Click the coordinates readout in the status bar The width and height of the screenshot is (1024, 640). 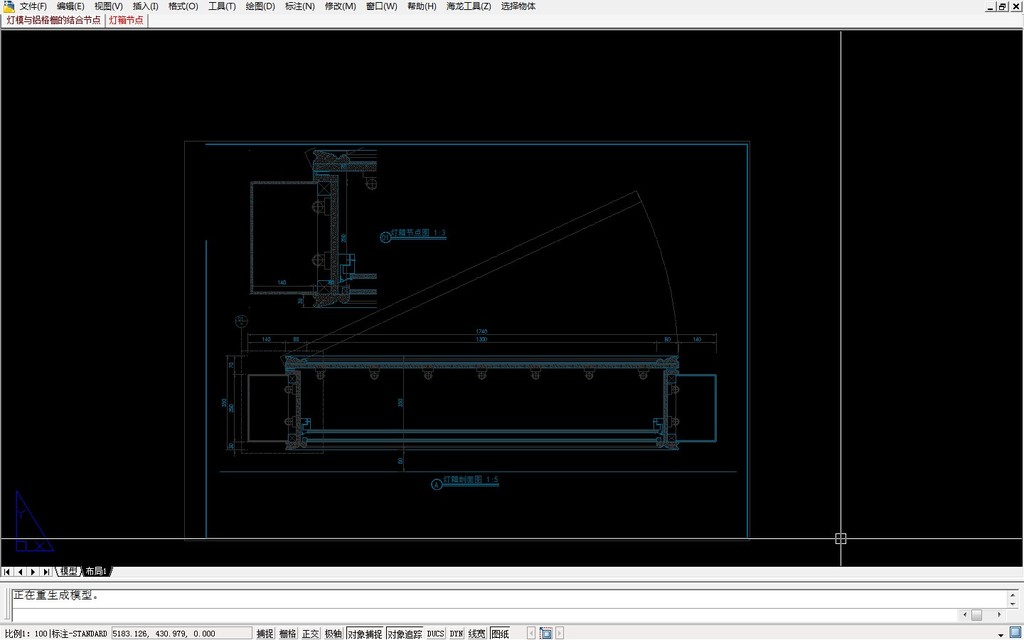click(182, 633)
